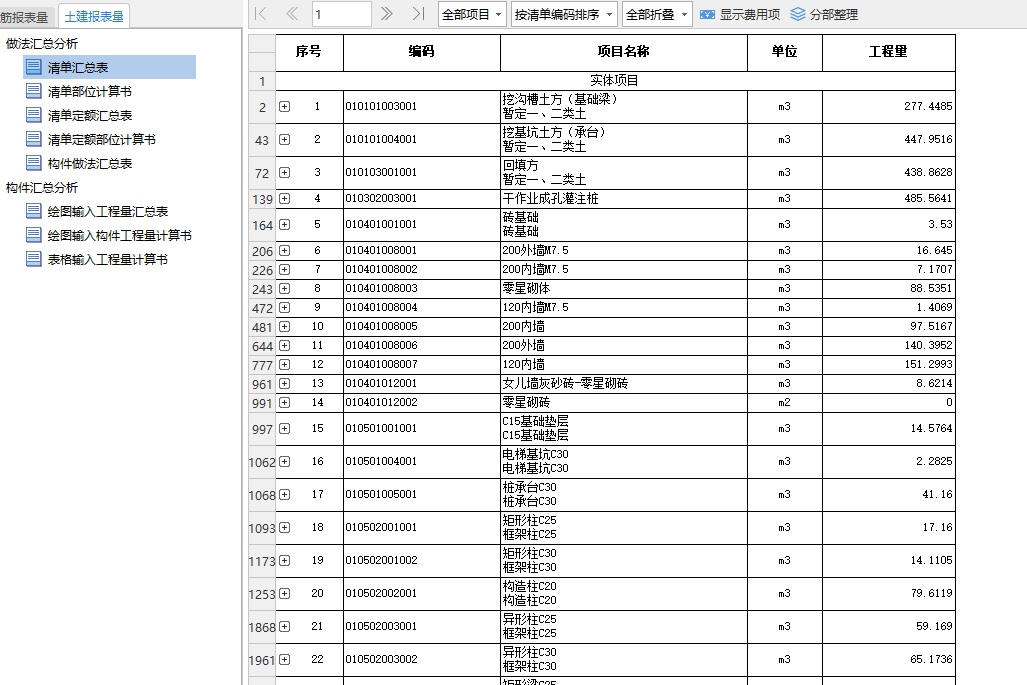Click the 工程量 column header
Screen dimensions: 1027x685
click(x=888, y=52)
